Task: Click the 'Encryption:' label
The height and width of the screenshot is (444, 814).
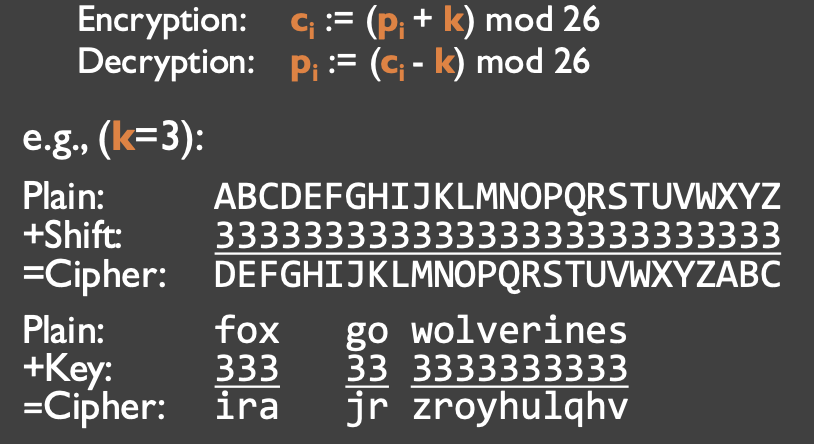Action: coord(162,21)
